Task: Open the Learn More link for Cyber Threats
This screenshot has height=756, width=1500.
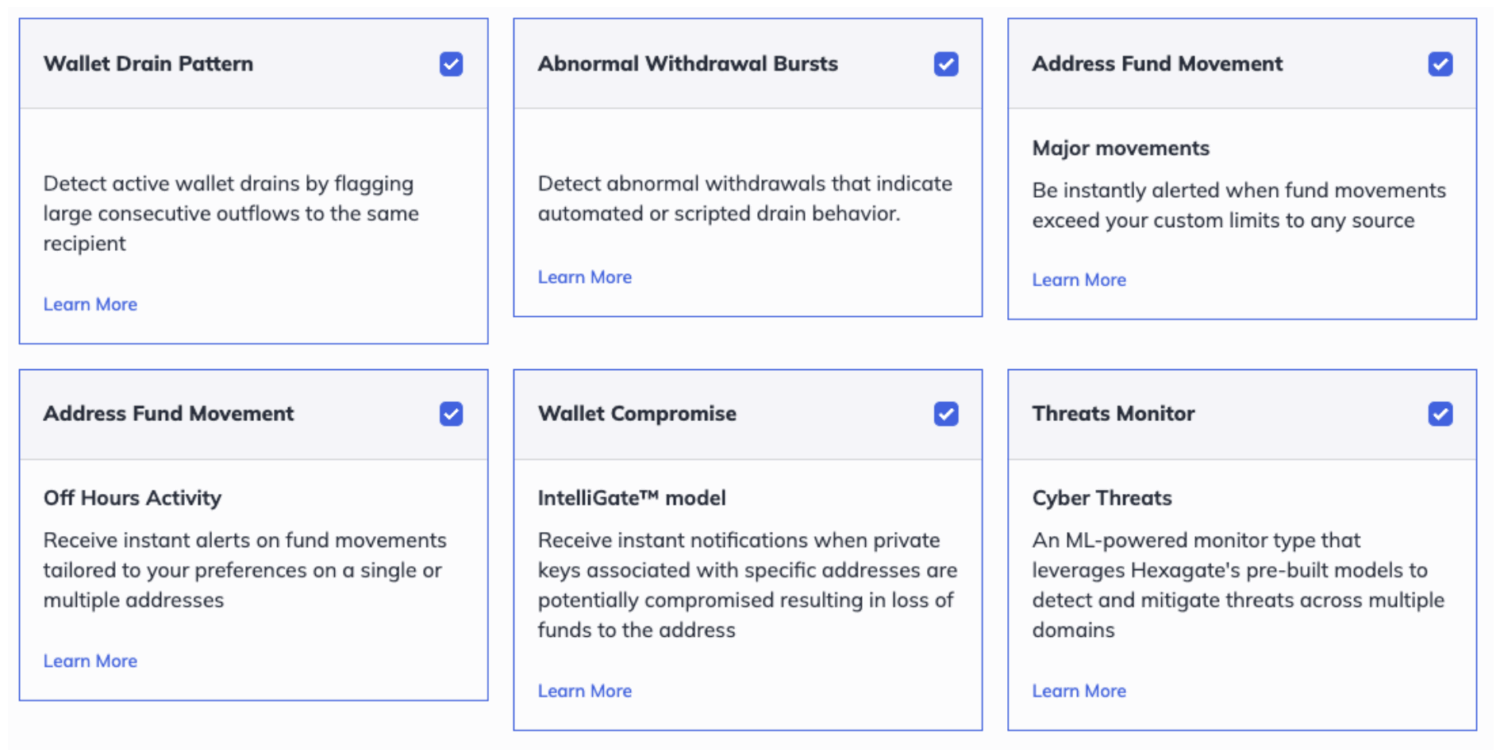Action: pyautogui.click(x=1079, y=691)
